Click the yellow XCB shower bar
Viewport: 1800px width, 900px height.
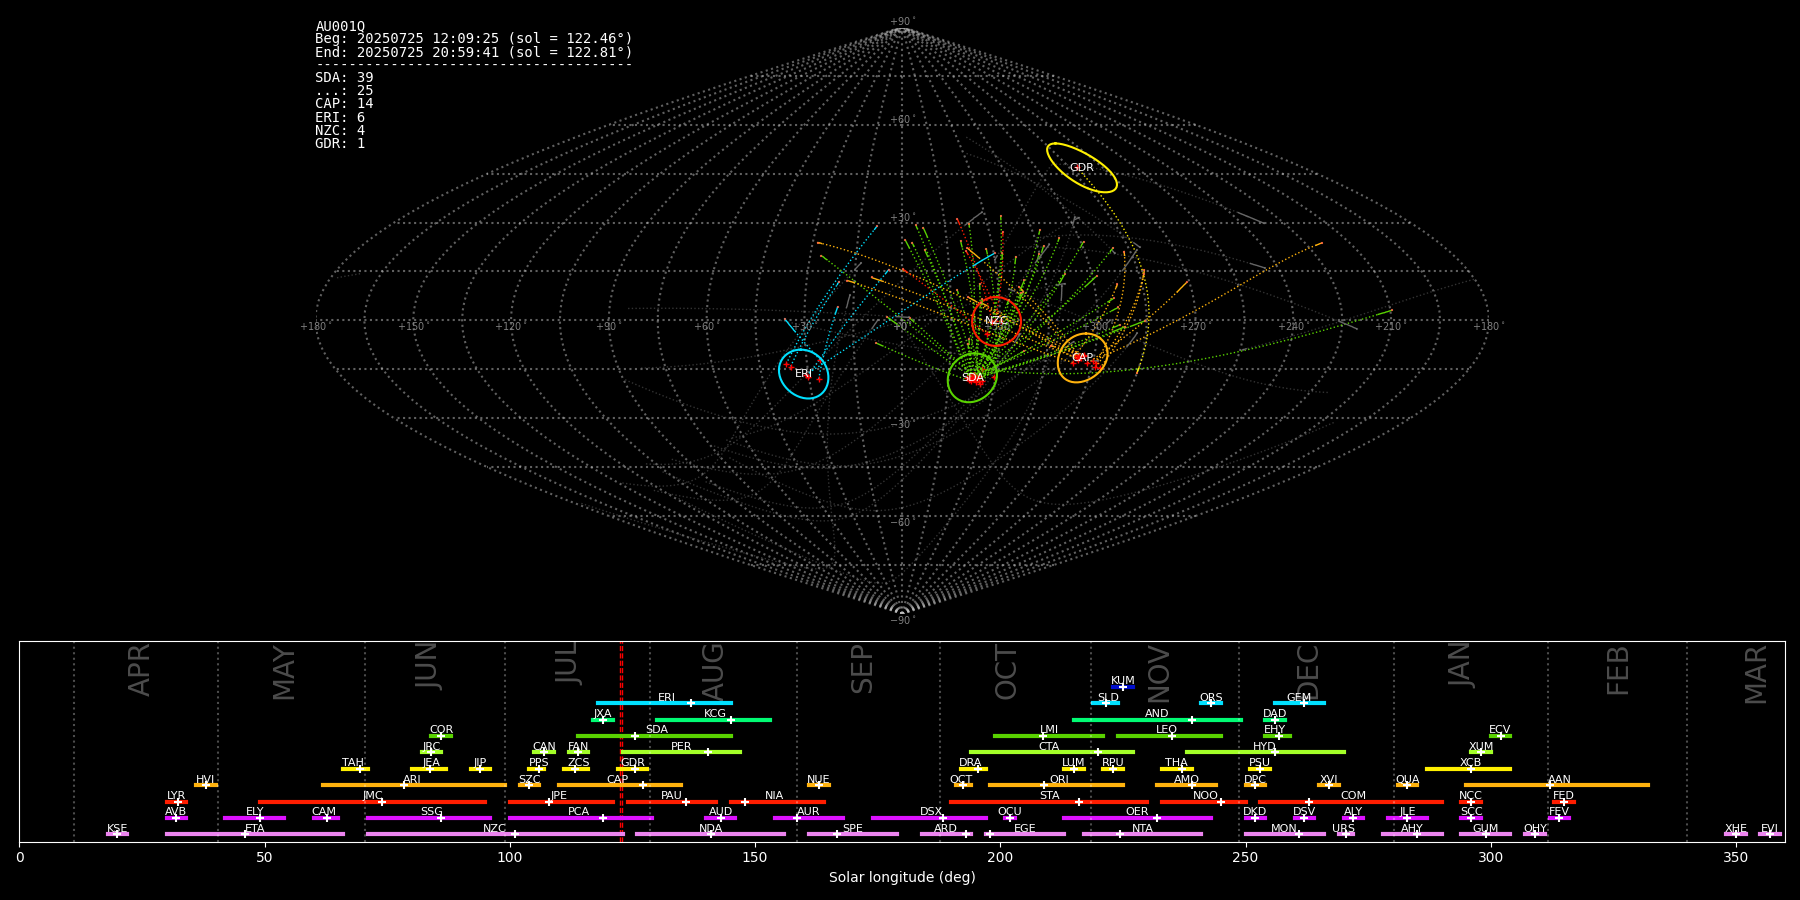coord(1468,769)
